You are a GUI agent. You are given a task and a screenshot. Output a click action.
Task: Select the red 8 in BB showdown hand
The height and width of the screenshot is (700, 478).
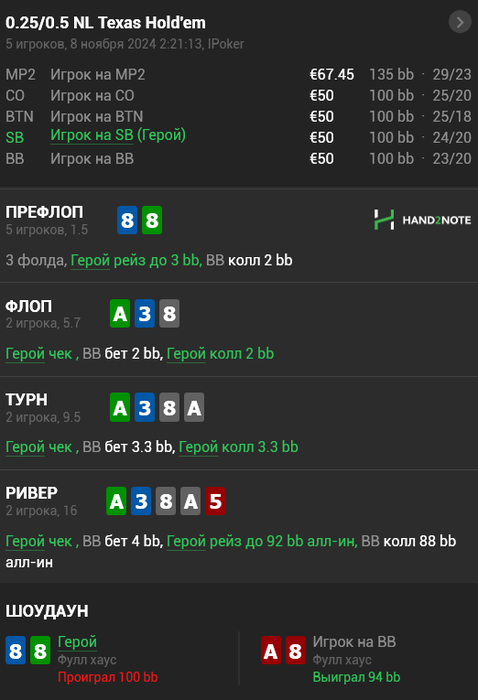click(295, 650)
